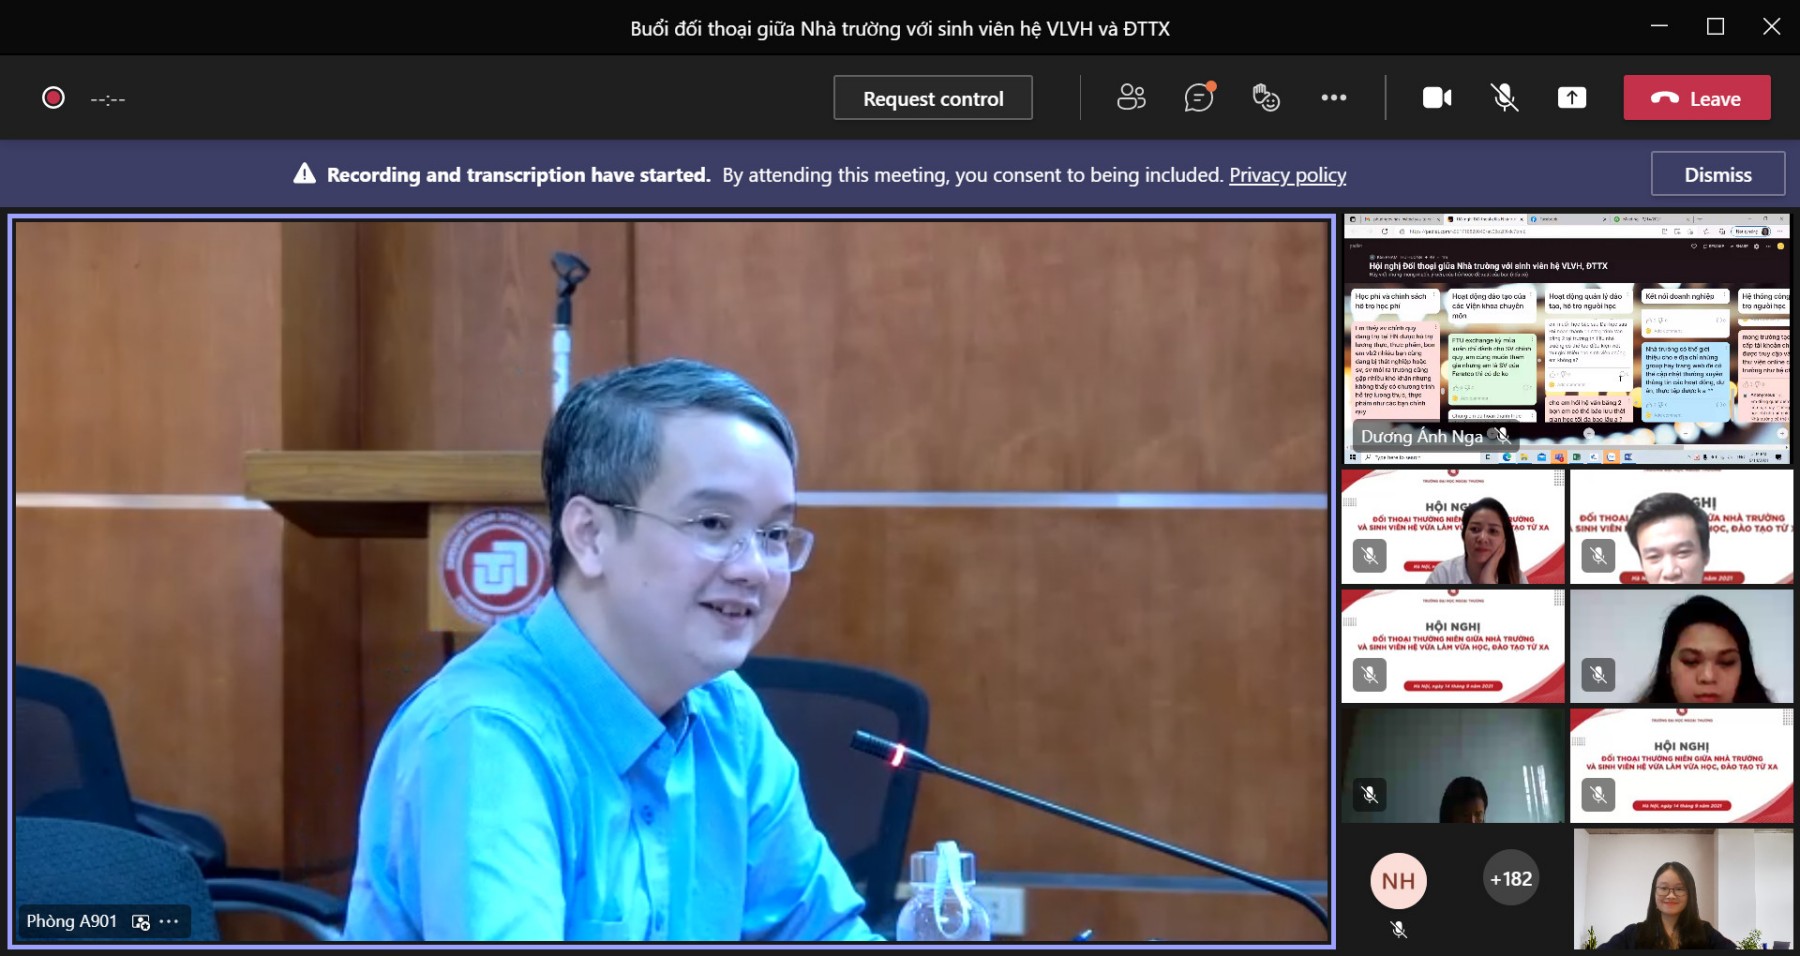
Task: Click the pin icon beside Phòng A901
Action: (141, 922)
